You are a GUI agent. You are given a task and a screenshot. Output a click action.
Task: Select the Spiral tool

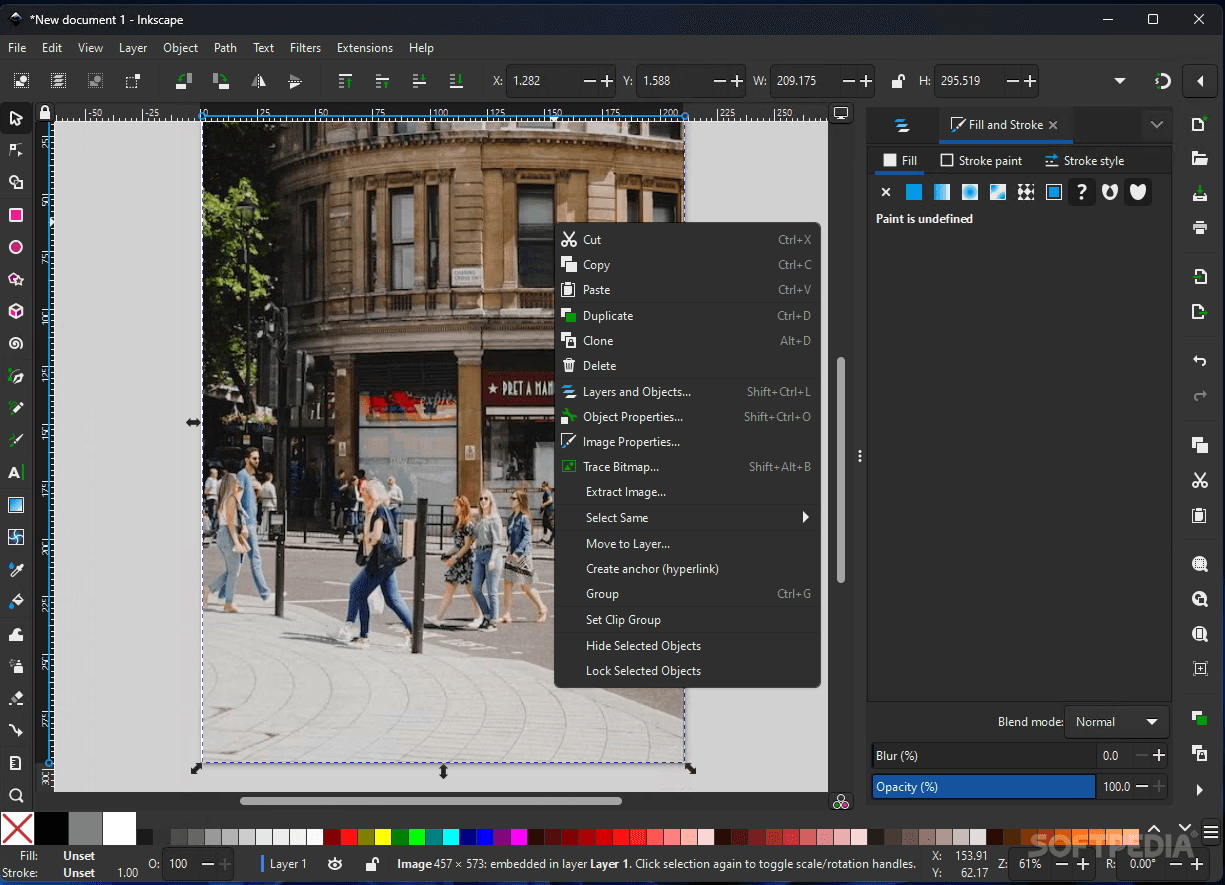click(16, 343)
